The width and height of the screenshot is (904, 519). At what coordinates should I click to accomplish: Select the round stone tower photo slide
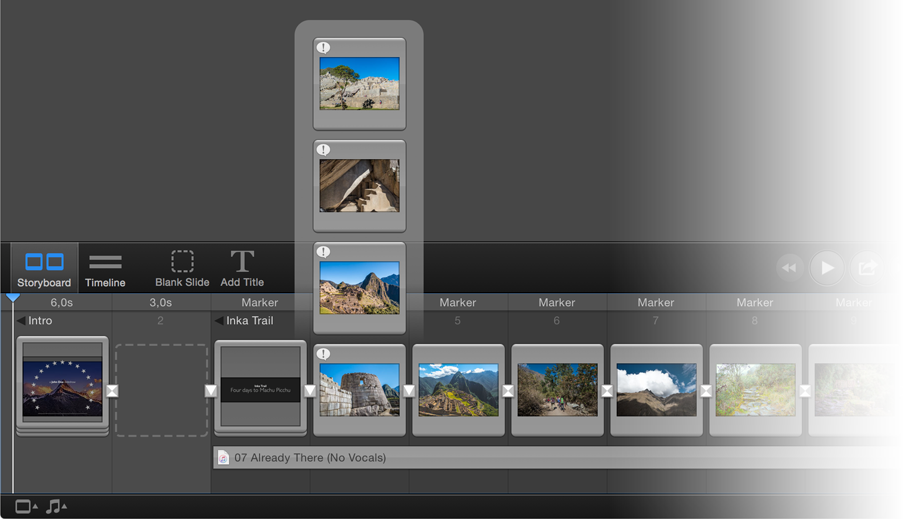click(x=360, y=390)
